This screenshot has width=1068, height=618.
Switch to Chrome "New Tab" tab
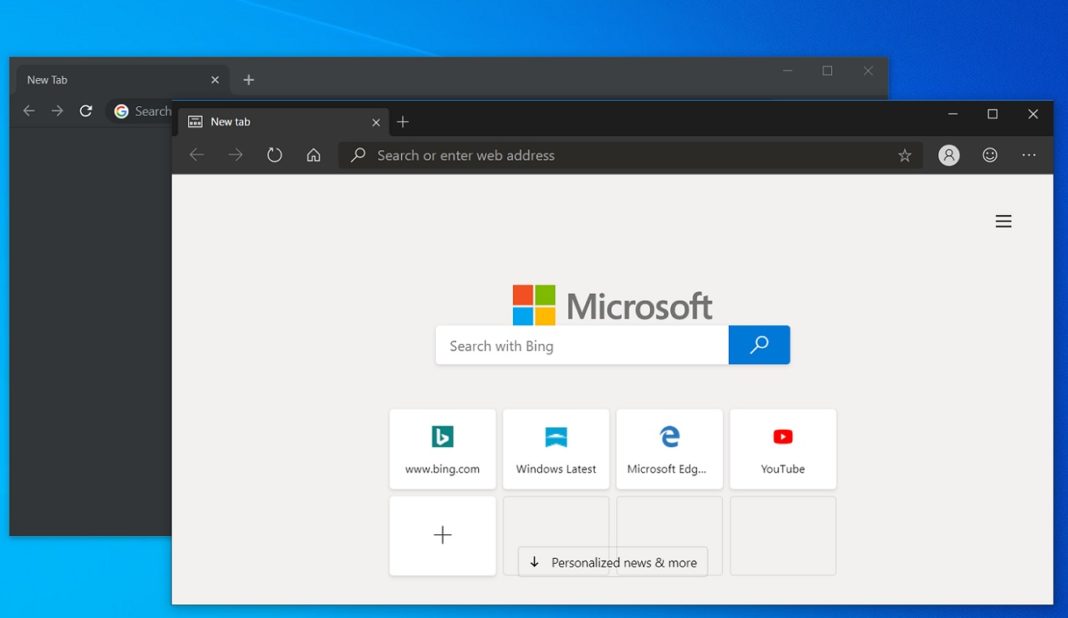point(110,80)
